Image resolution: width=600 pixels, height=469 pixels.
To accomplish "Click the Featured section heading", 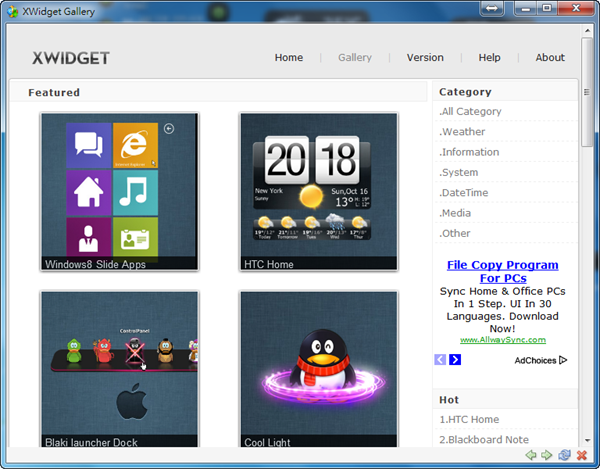I will [x=54, y=93].
